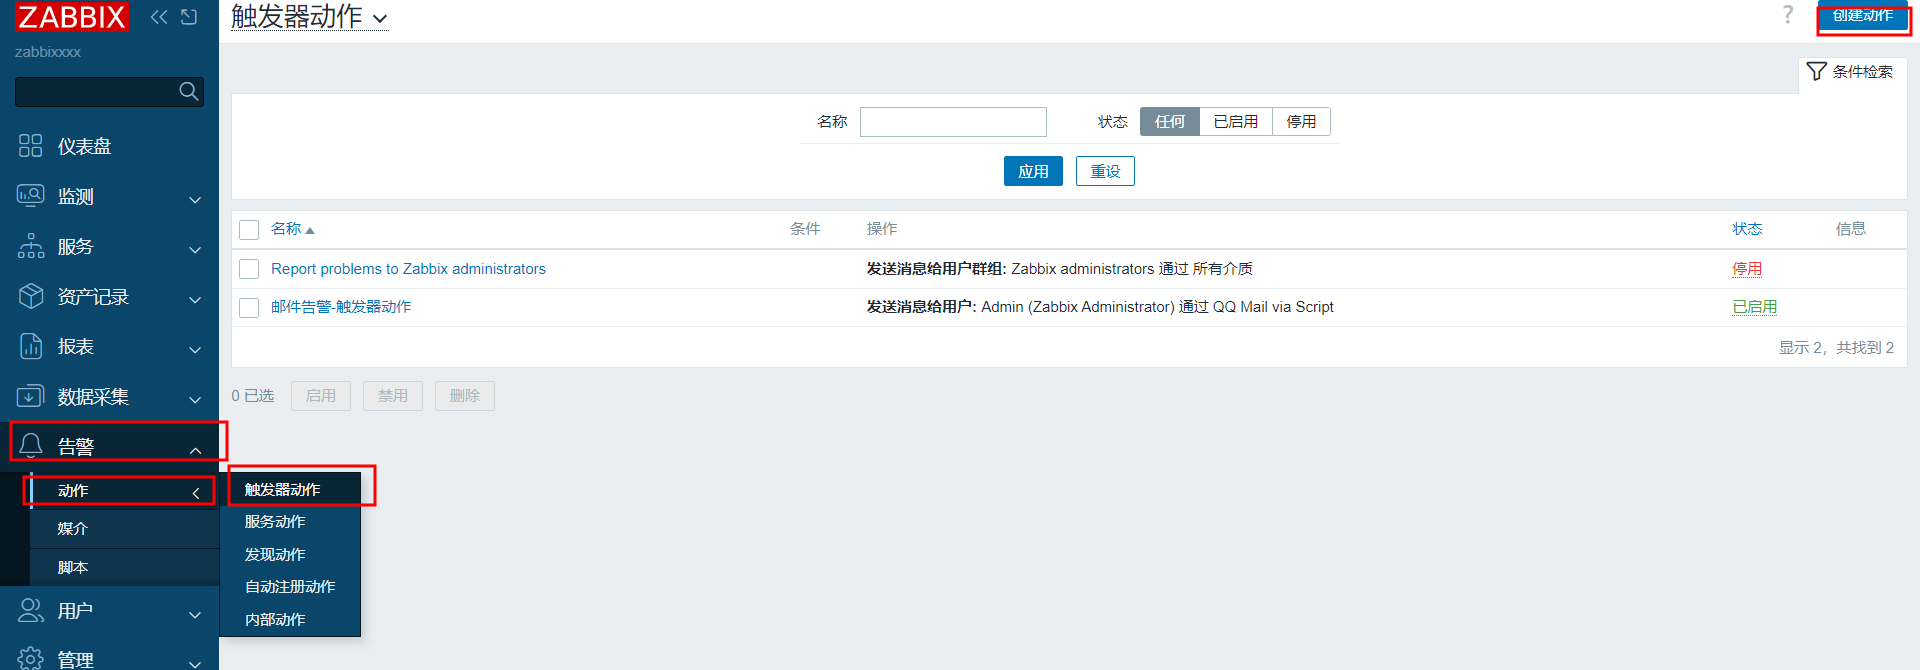This screenshot has height=670, width=1920.
Task: Focus the 名称 filter input field
Action: click(953, 122)
